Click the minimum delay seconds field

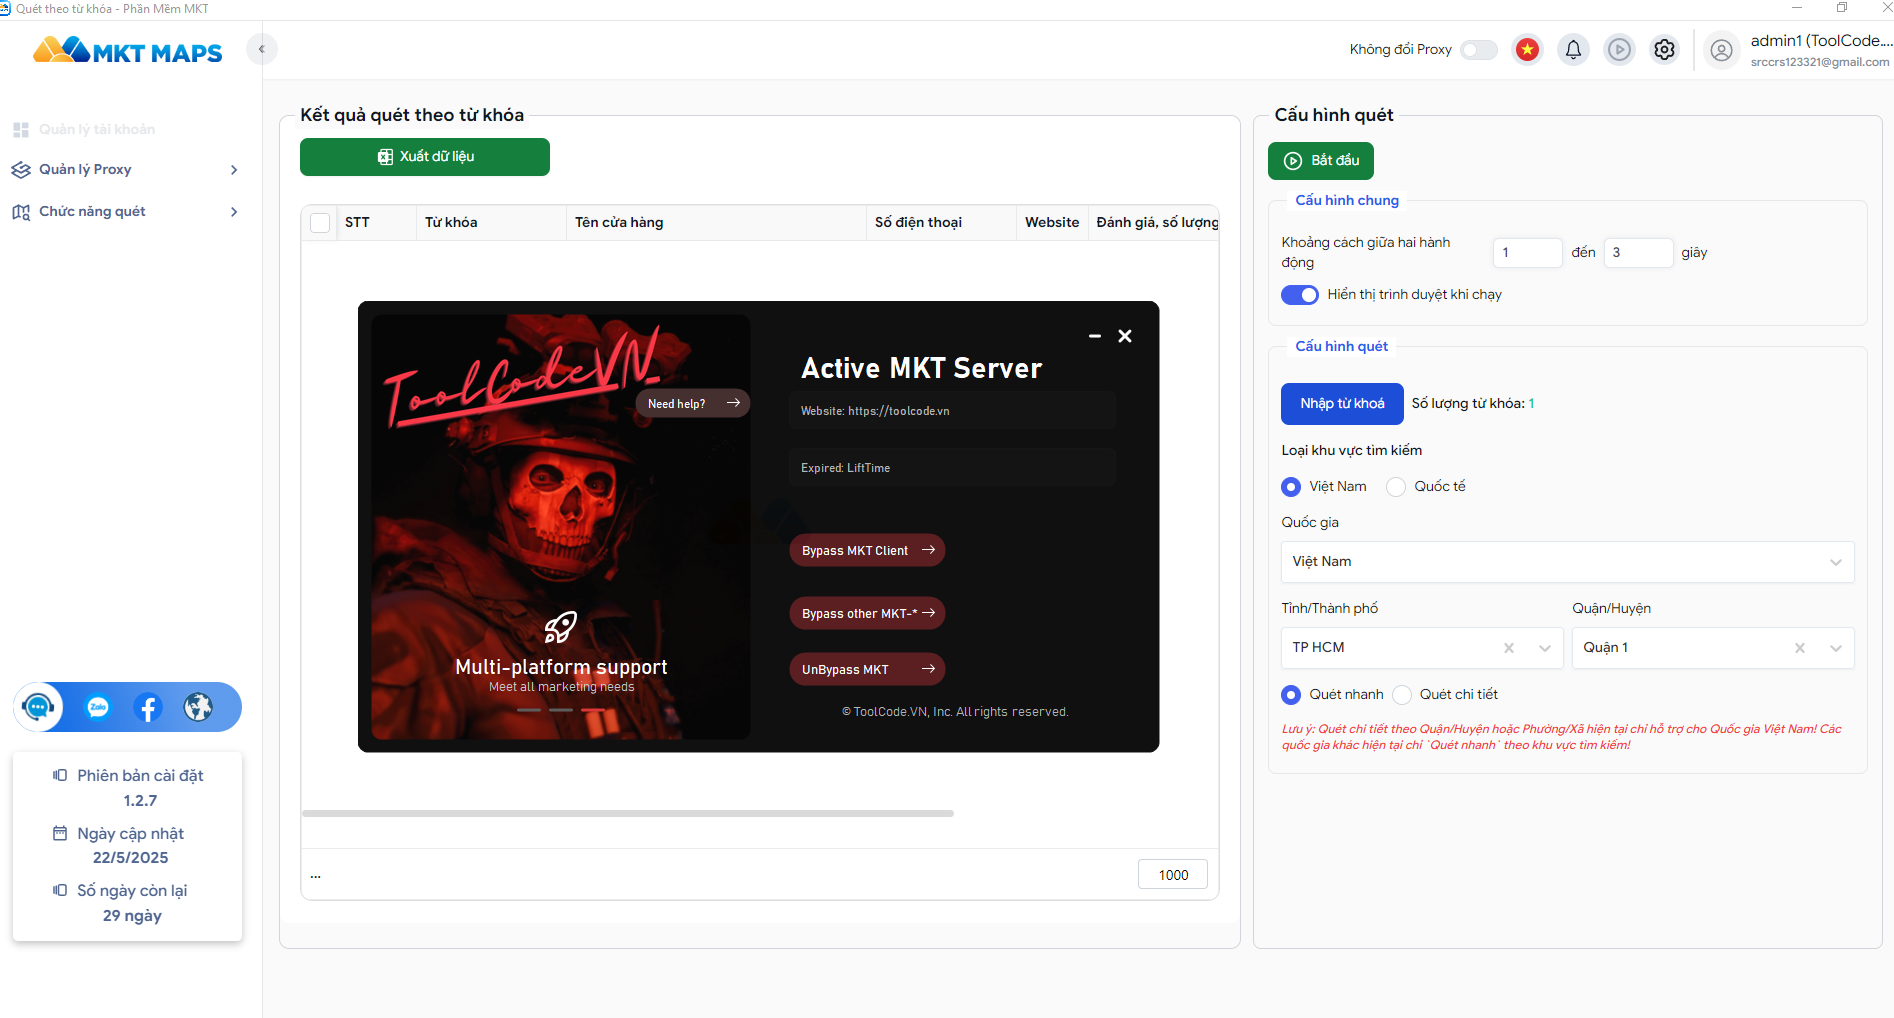(1527, 253)
